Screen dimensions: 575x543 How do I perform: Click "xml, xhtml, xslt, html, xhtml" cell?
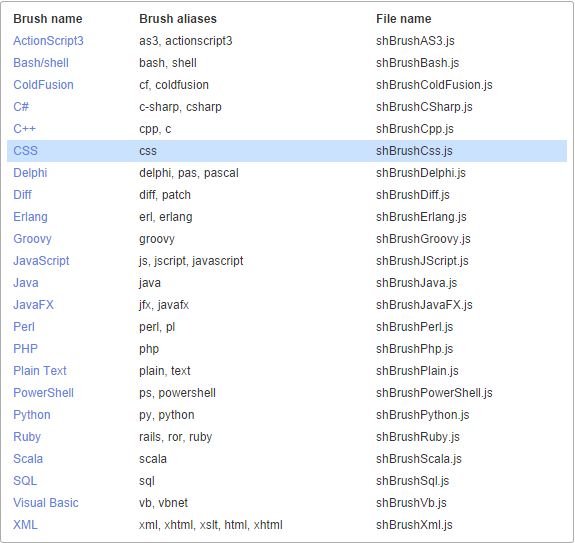(211, 525)
